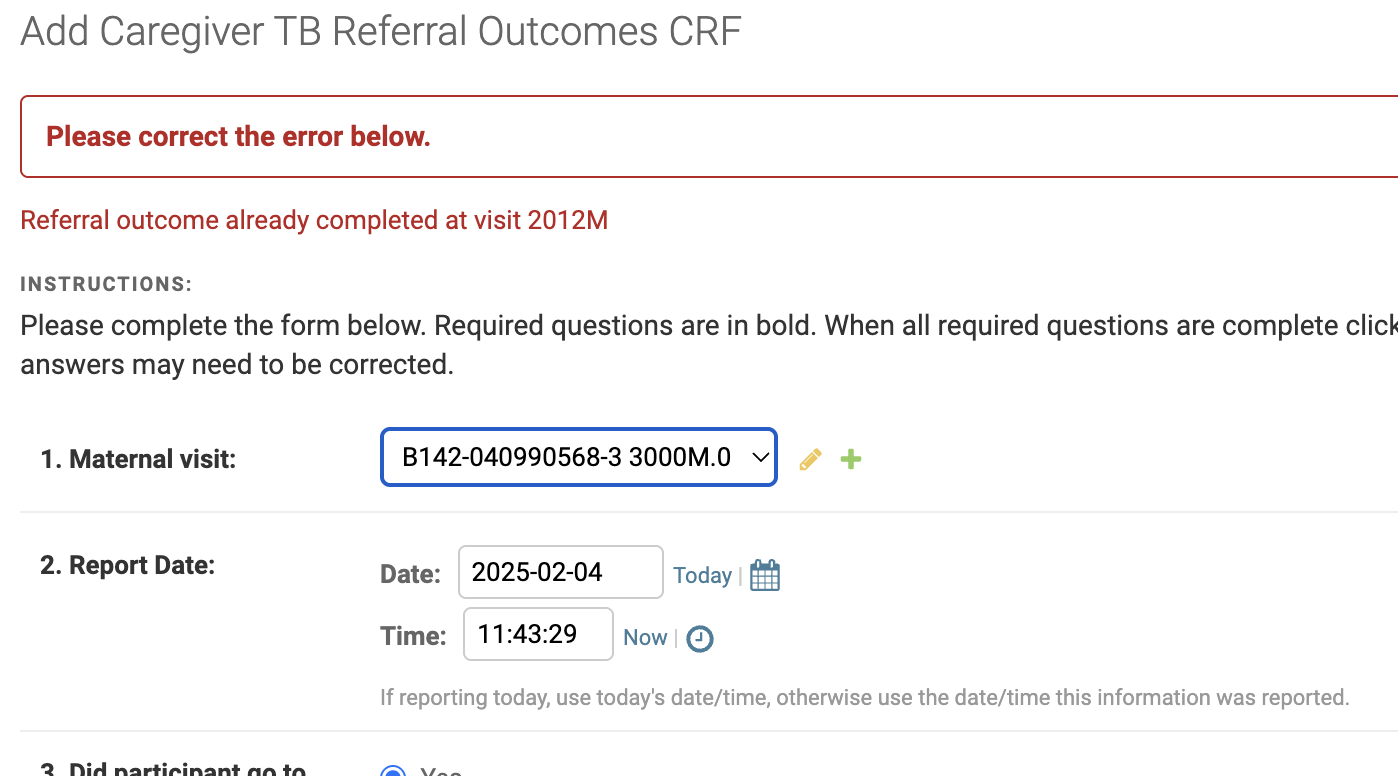Viewport: 1398px width, 776px height.
Task: Focus the report Date input field
Action: pyautogui.click(x=561, y=572)
